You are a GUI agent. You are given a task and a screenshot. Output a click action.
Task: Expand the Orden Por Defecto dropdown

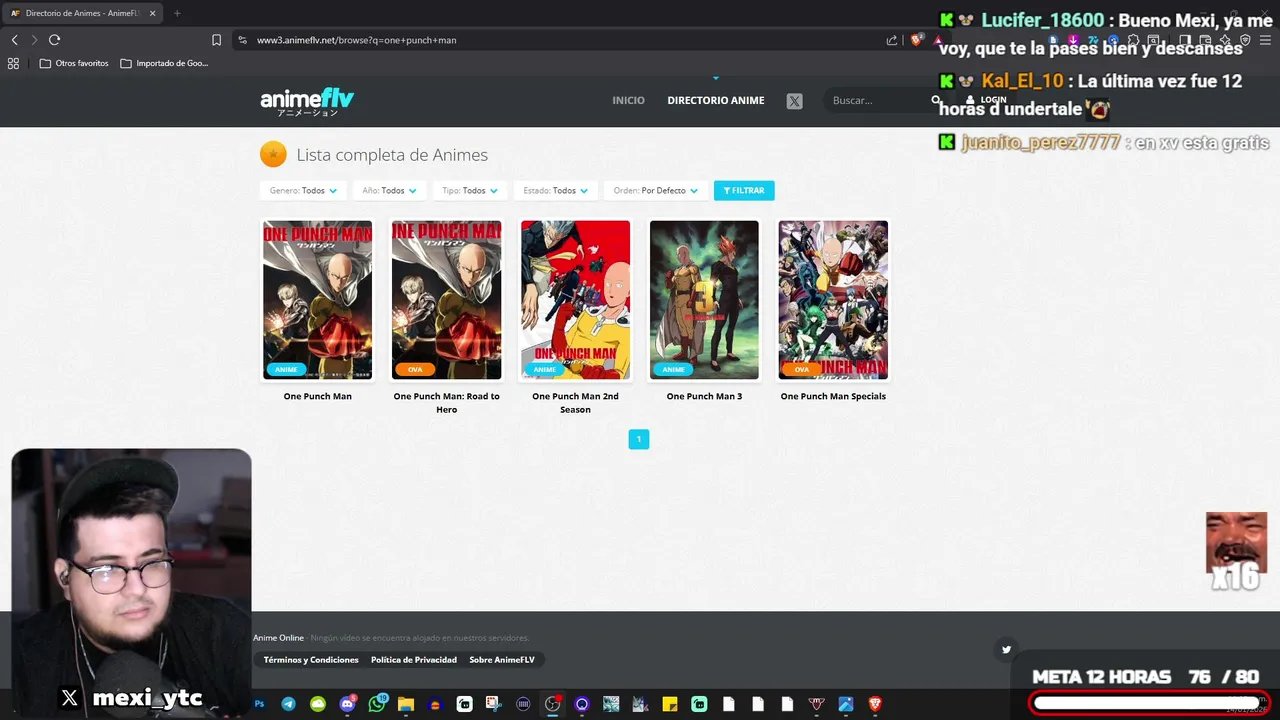click(656, 190)
